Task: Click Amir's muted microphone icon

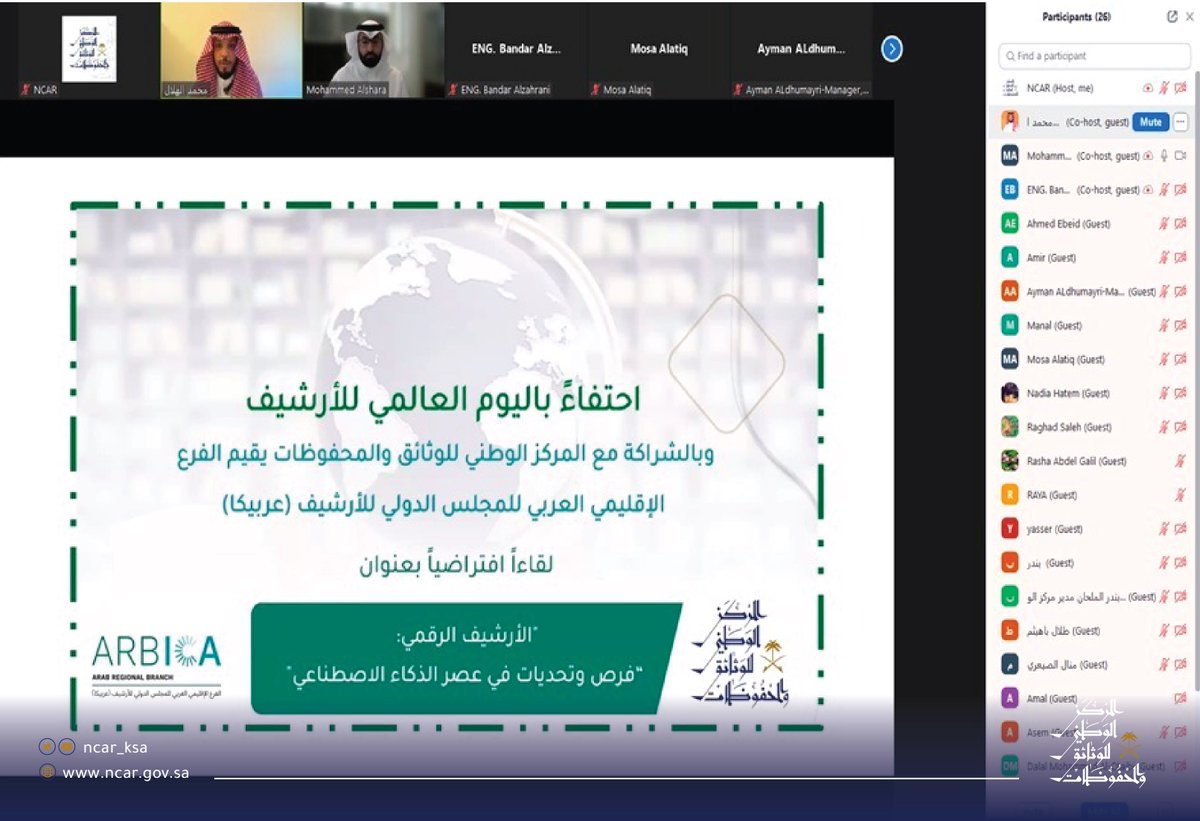Action: tap(1164, 258)
